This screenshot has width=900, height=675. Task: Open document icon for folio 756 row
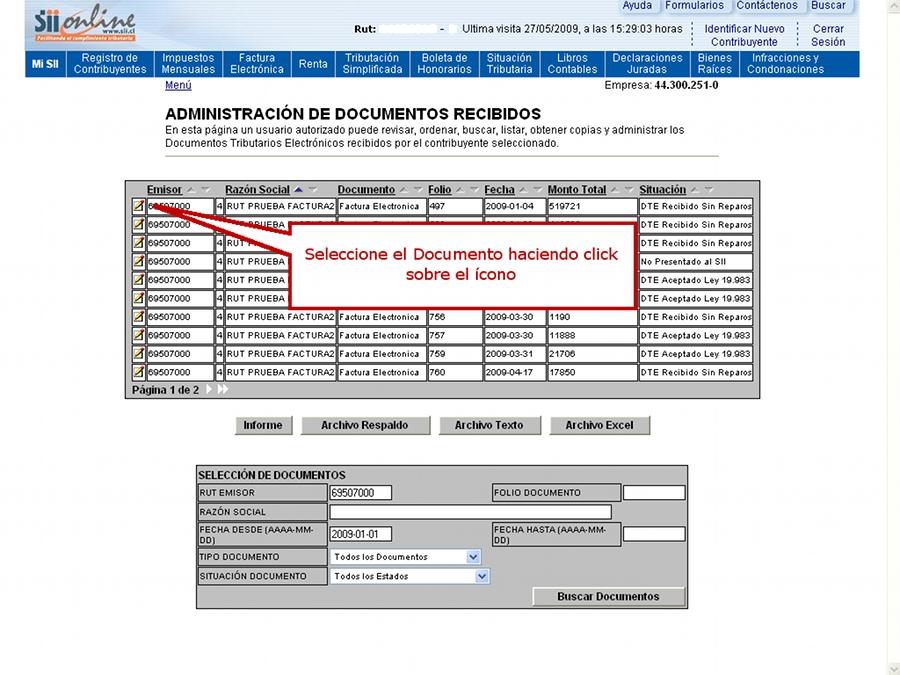138,316
